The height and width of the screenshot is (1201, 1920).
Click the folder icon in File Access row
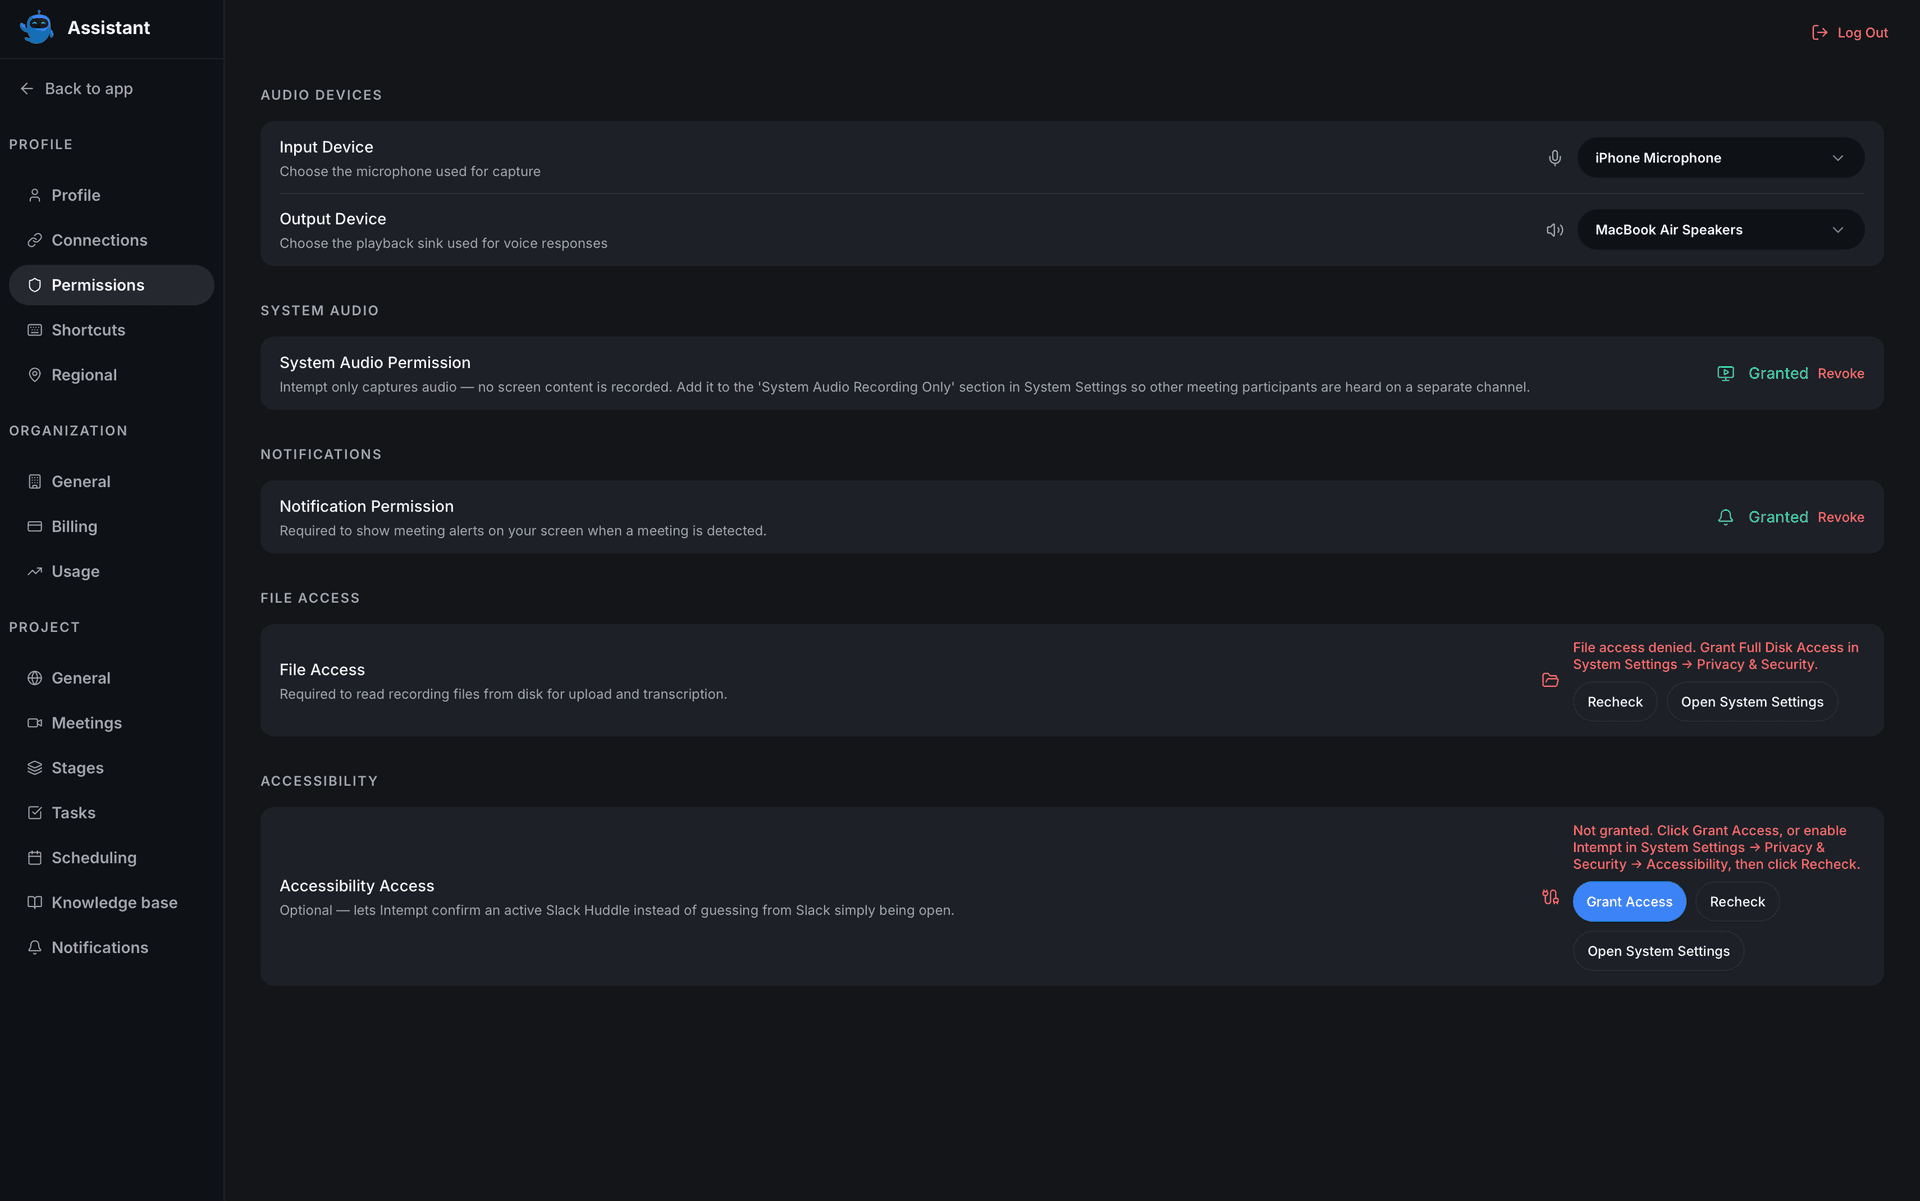[1550, 680]
